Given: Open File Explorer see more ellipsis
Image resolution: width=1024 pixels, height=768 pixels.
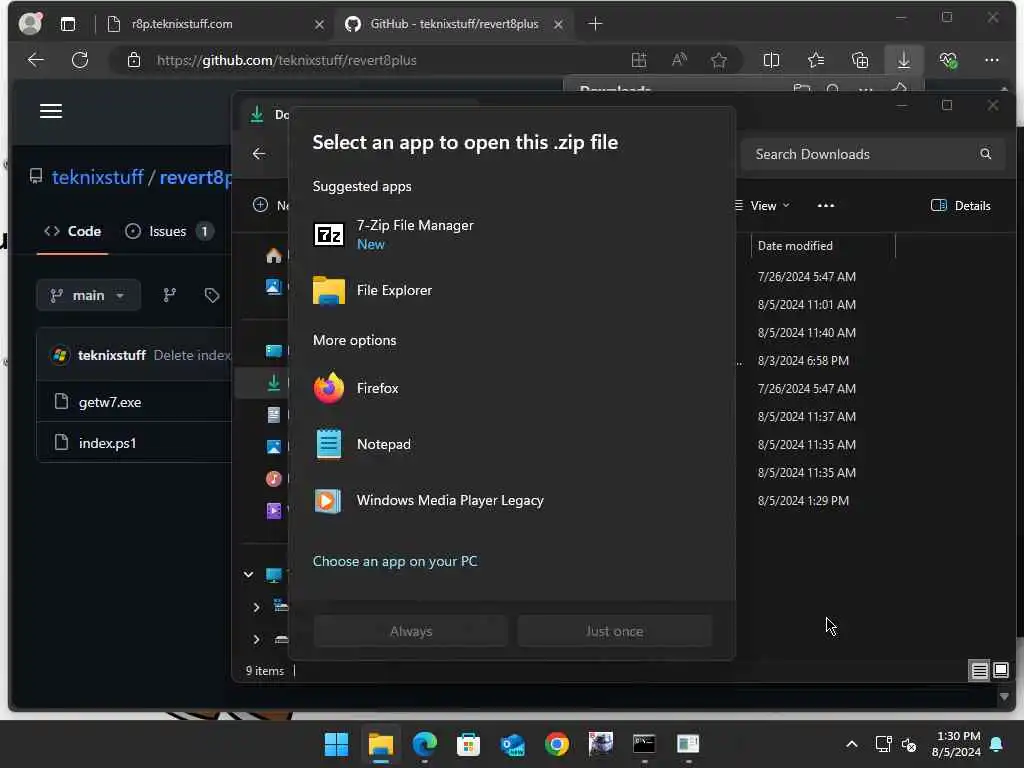Looking at the screenshot, I should [825, 206].
